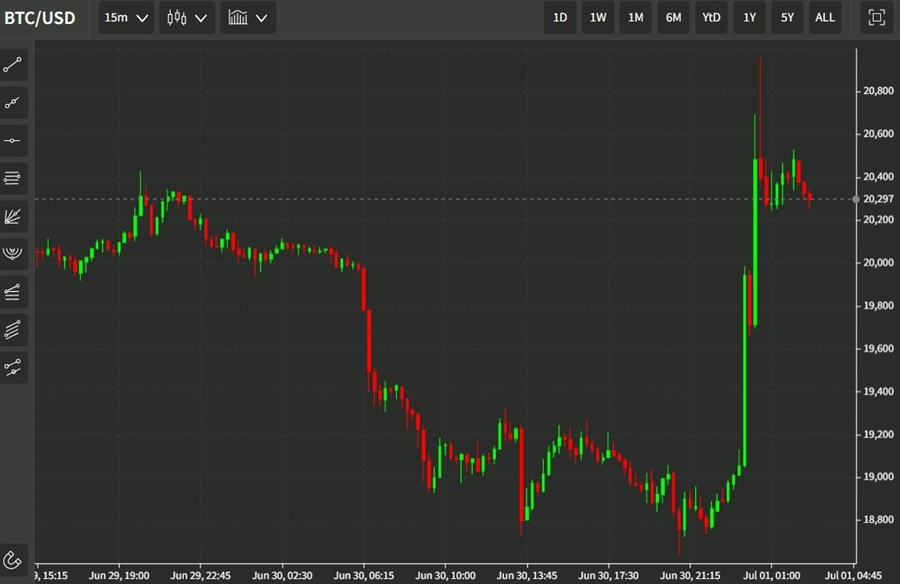Click the 20,400 price axis label
This screenshot has height=584, width=900.
tap(878, 177)
